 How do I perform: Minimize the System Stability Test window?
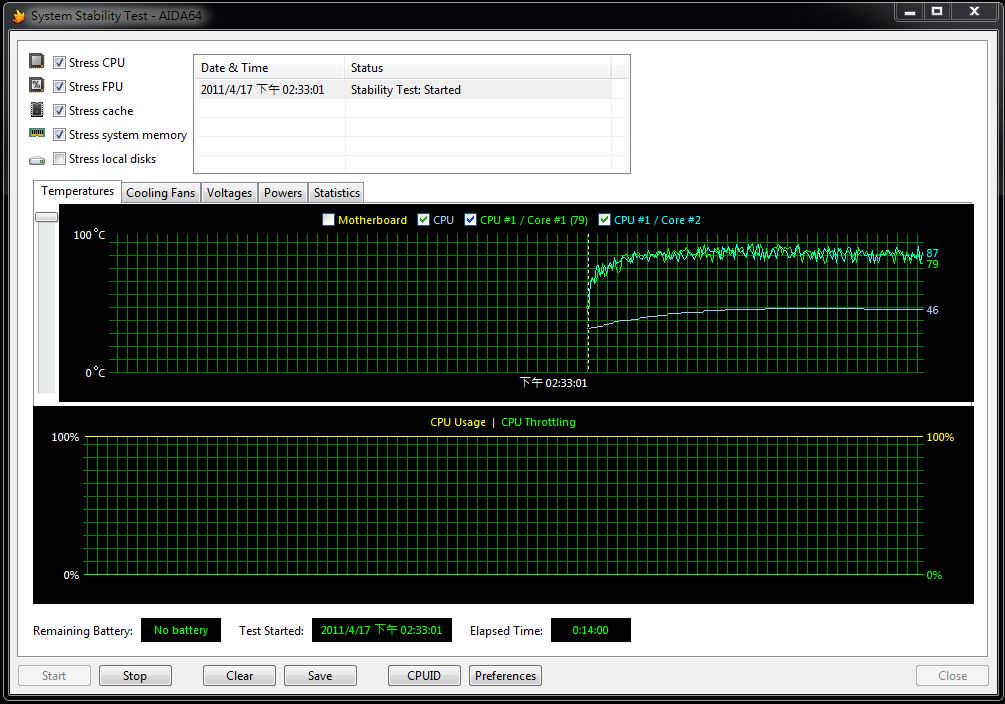[x=909, y=12]
